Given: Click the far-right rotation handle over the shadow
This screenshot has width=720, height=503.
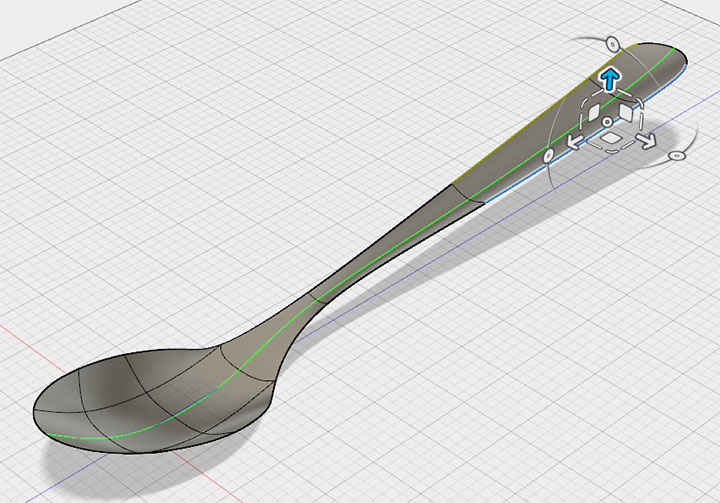Looking at the screenshot, I should click(x=676, y=156).
